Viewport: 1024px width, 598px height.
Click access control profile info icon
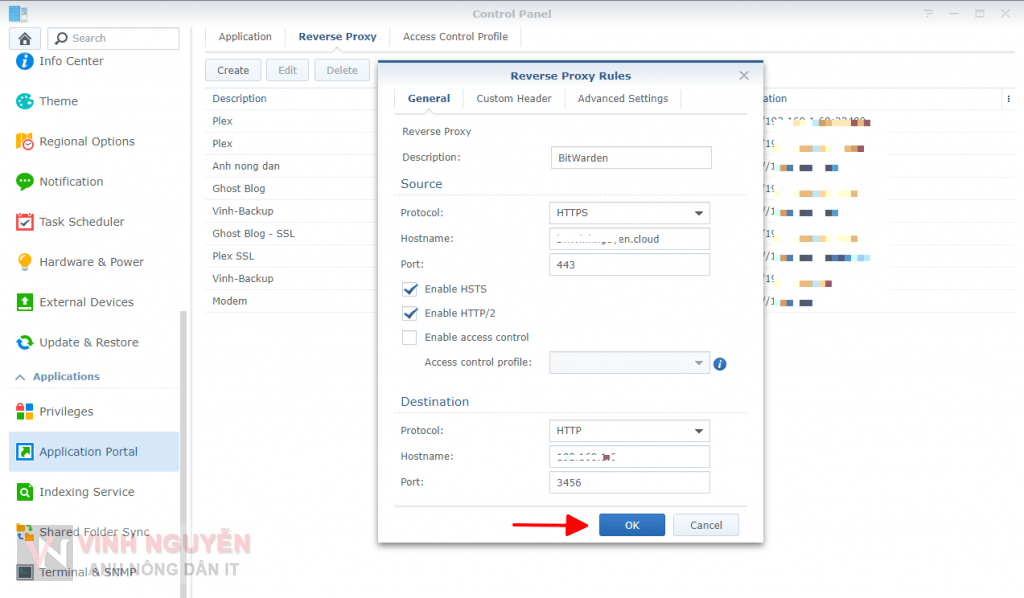[720, 364]
